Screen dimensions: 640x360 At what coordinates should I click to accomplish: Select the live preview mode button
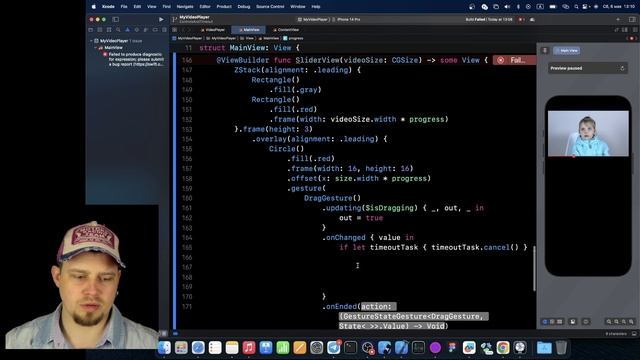coord(545,322)
